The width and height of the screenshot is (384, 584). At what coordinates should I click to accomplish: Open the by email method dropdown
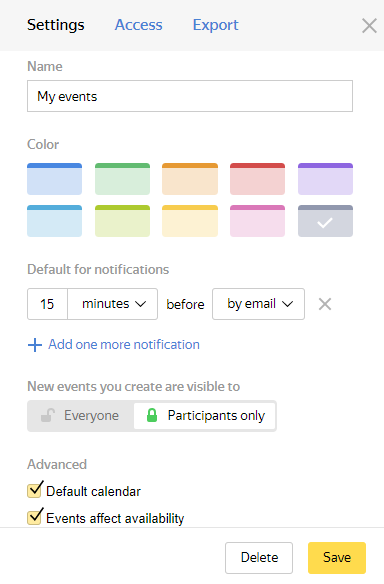point(258,304)
